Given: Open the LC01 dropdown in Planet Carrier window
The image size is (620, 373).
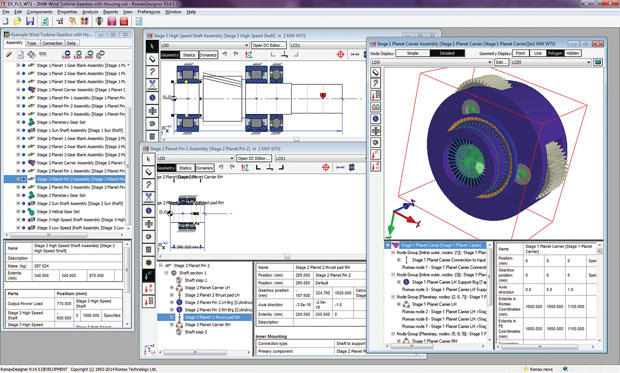Looking at the screenshot, I should pos(551,62).
